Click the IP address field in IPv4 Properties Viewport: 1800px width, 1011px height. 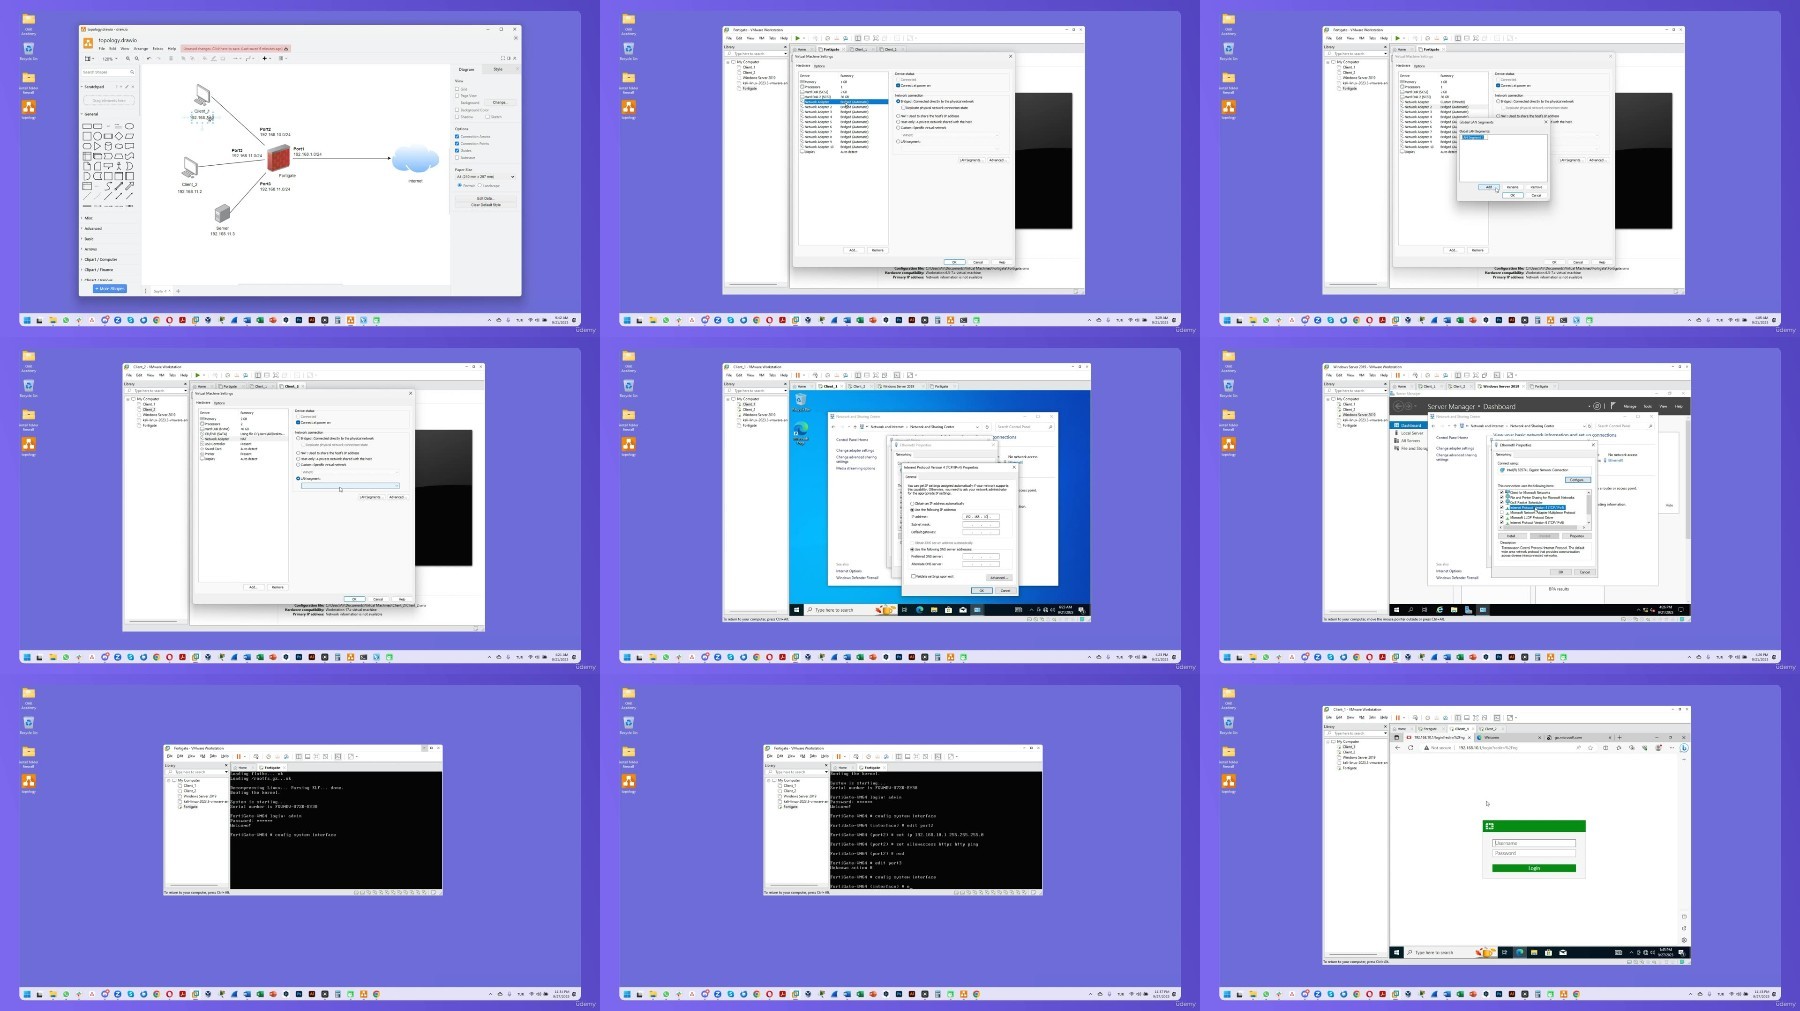point(981,517)
